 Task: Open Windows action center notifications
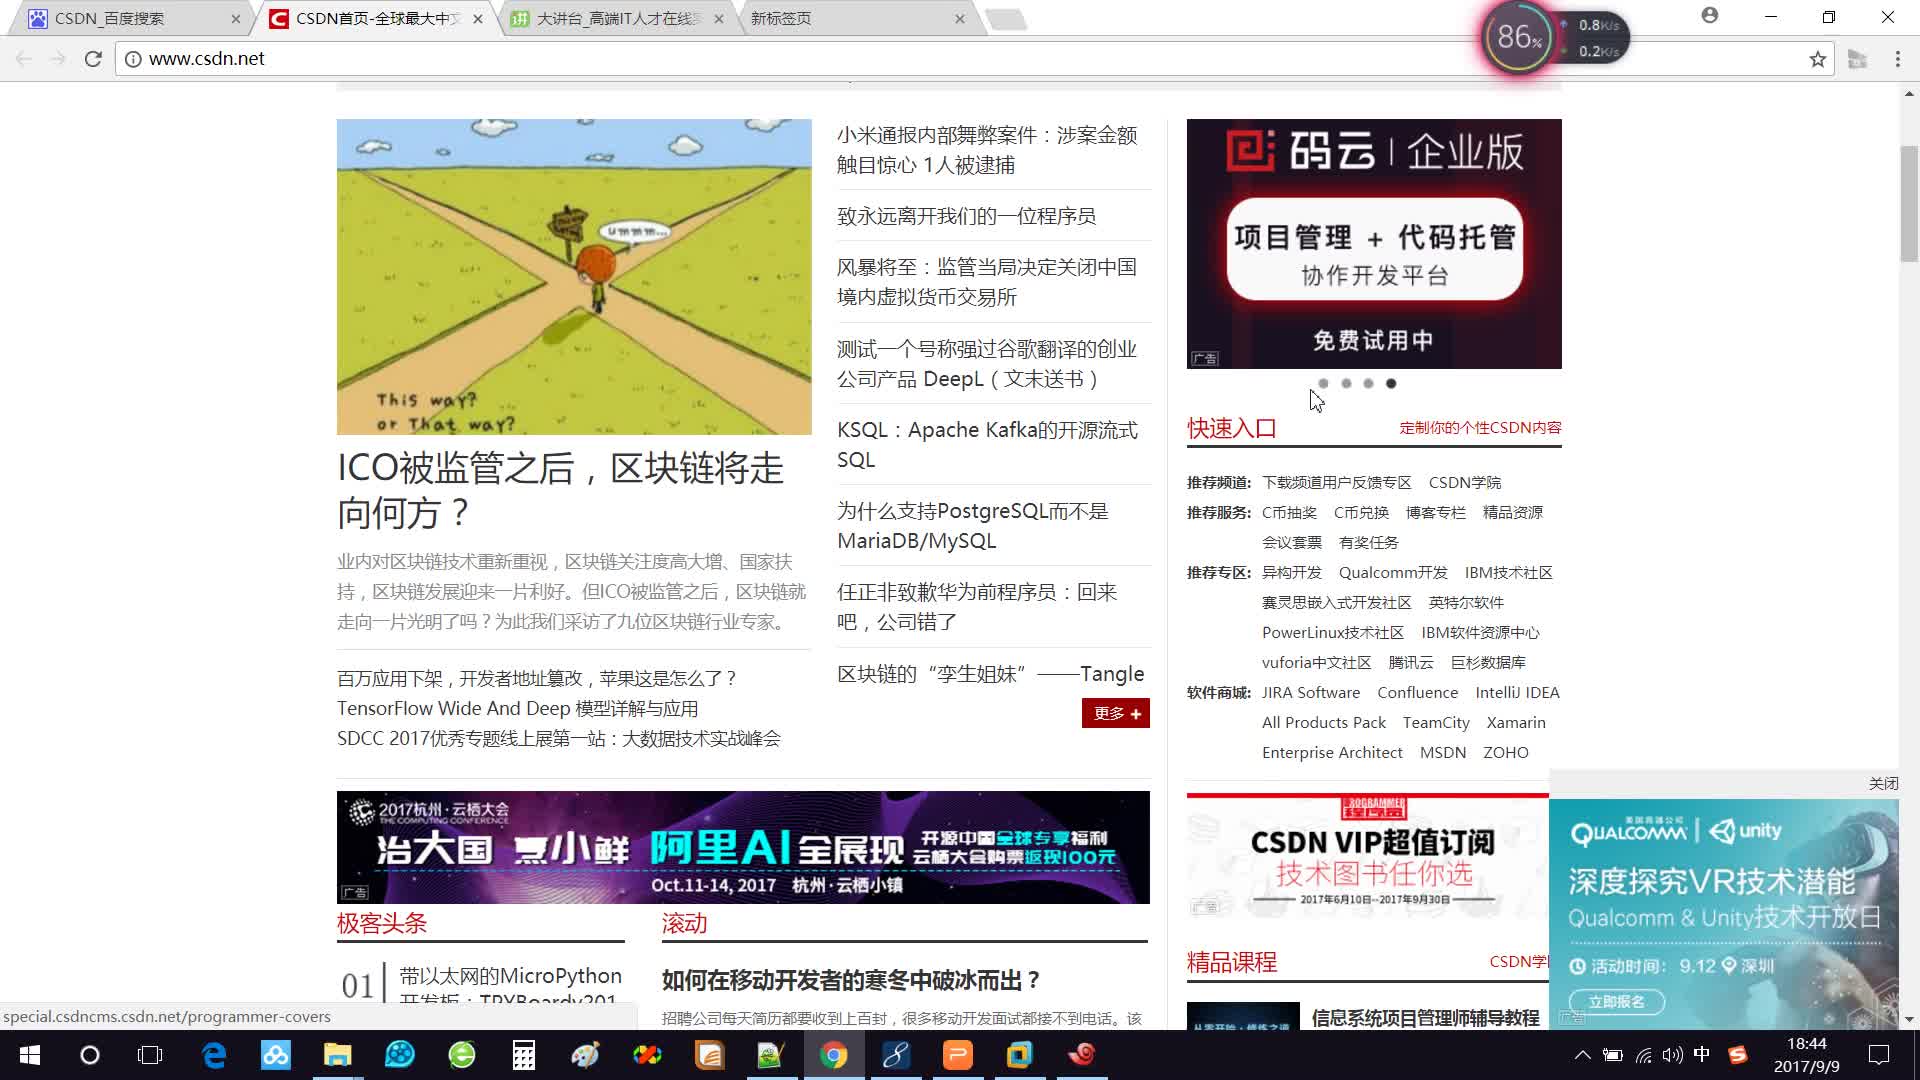point(1878,1055)
